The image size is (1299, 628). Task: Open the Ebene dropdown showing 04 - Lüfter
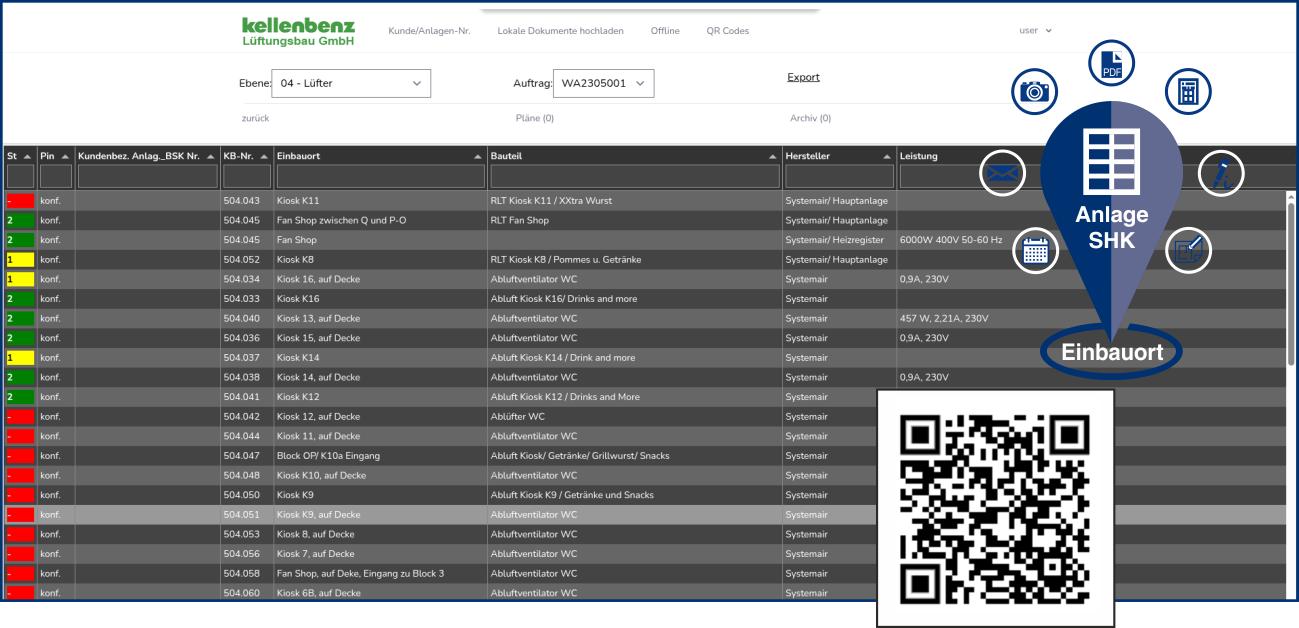[351, 83]
